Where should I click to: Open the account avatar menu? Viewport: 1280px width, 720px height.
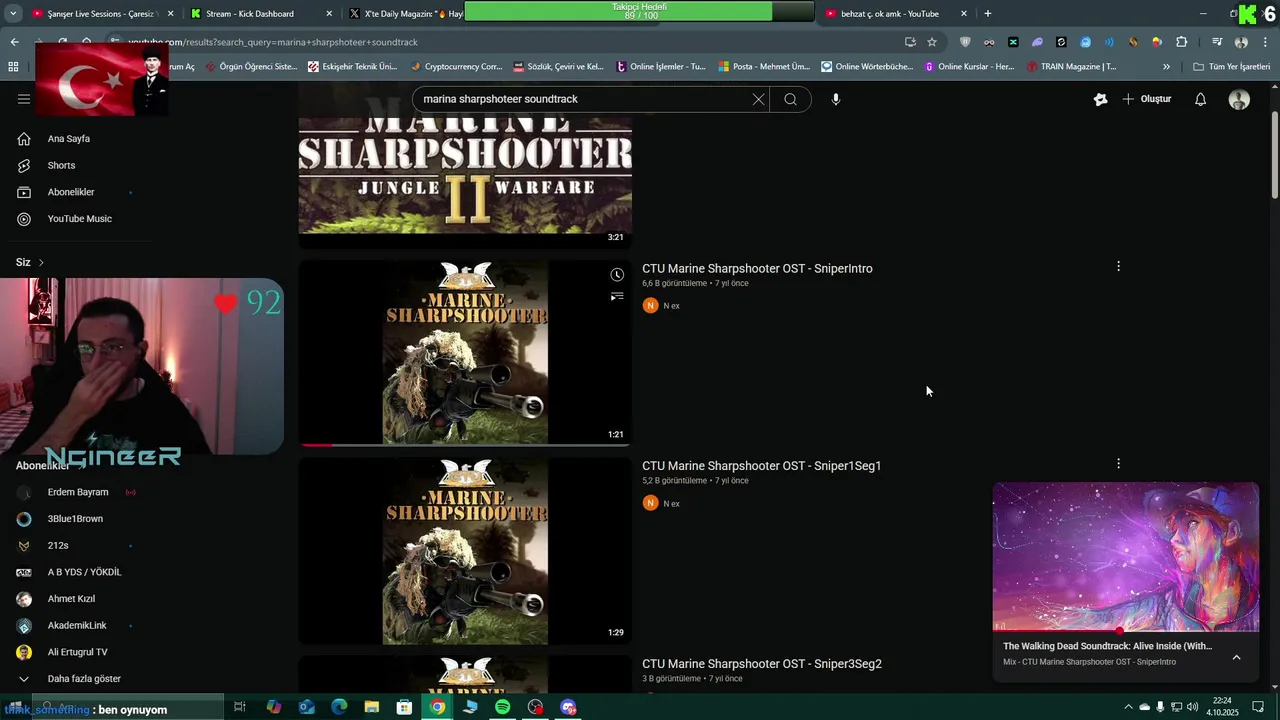pos(1239,99)
